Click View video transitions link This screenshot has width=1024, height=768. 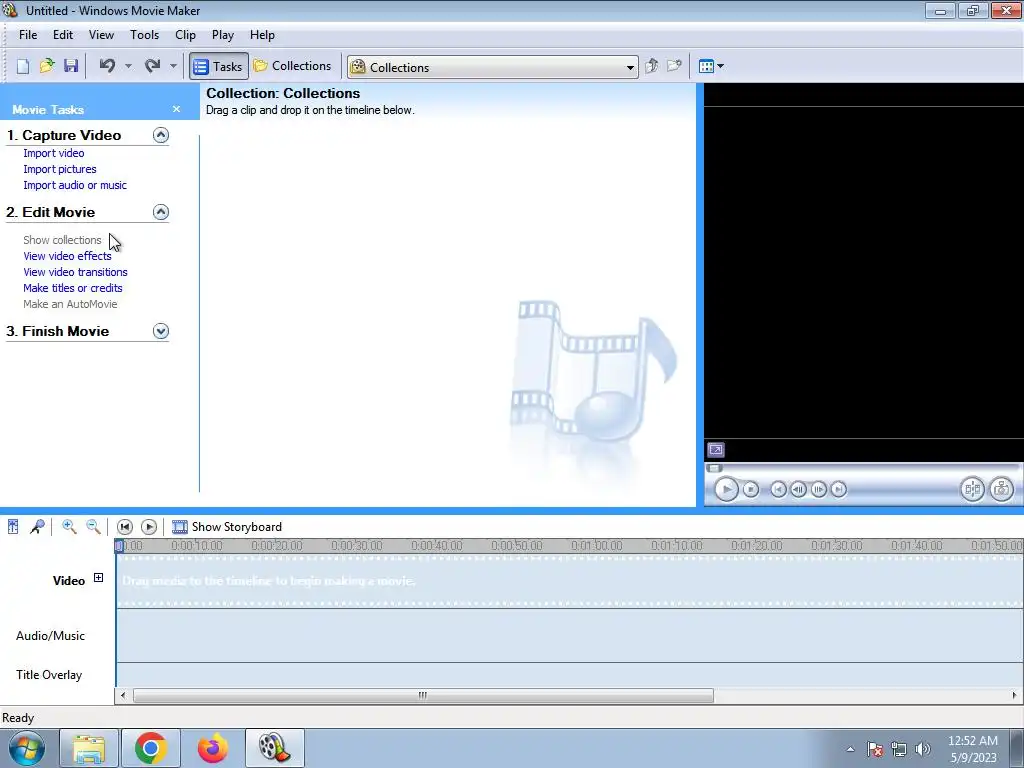coord(75,272)
